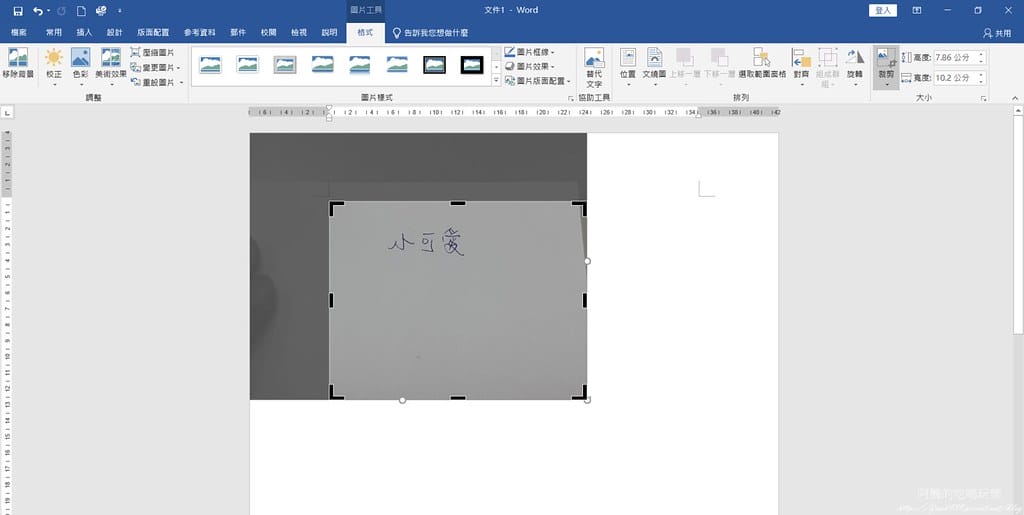Switch to the 設計 (Design) ribbon tab
The image size is (1024, 515).
click(115, 32)
